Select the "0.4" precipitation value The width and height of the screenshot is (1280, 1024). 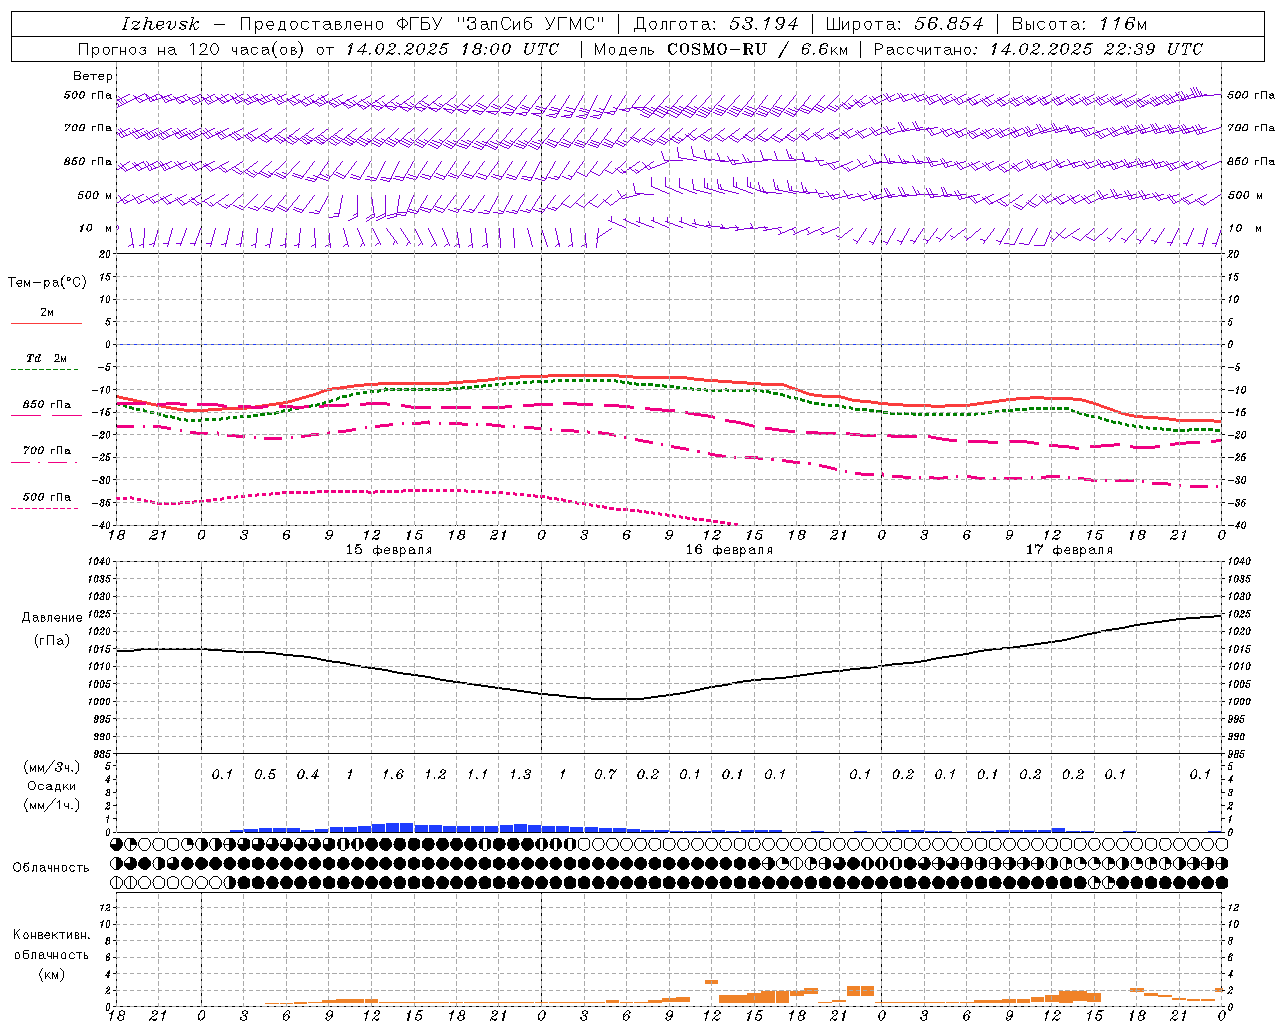click(308, 774)
